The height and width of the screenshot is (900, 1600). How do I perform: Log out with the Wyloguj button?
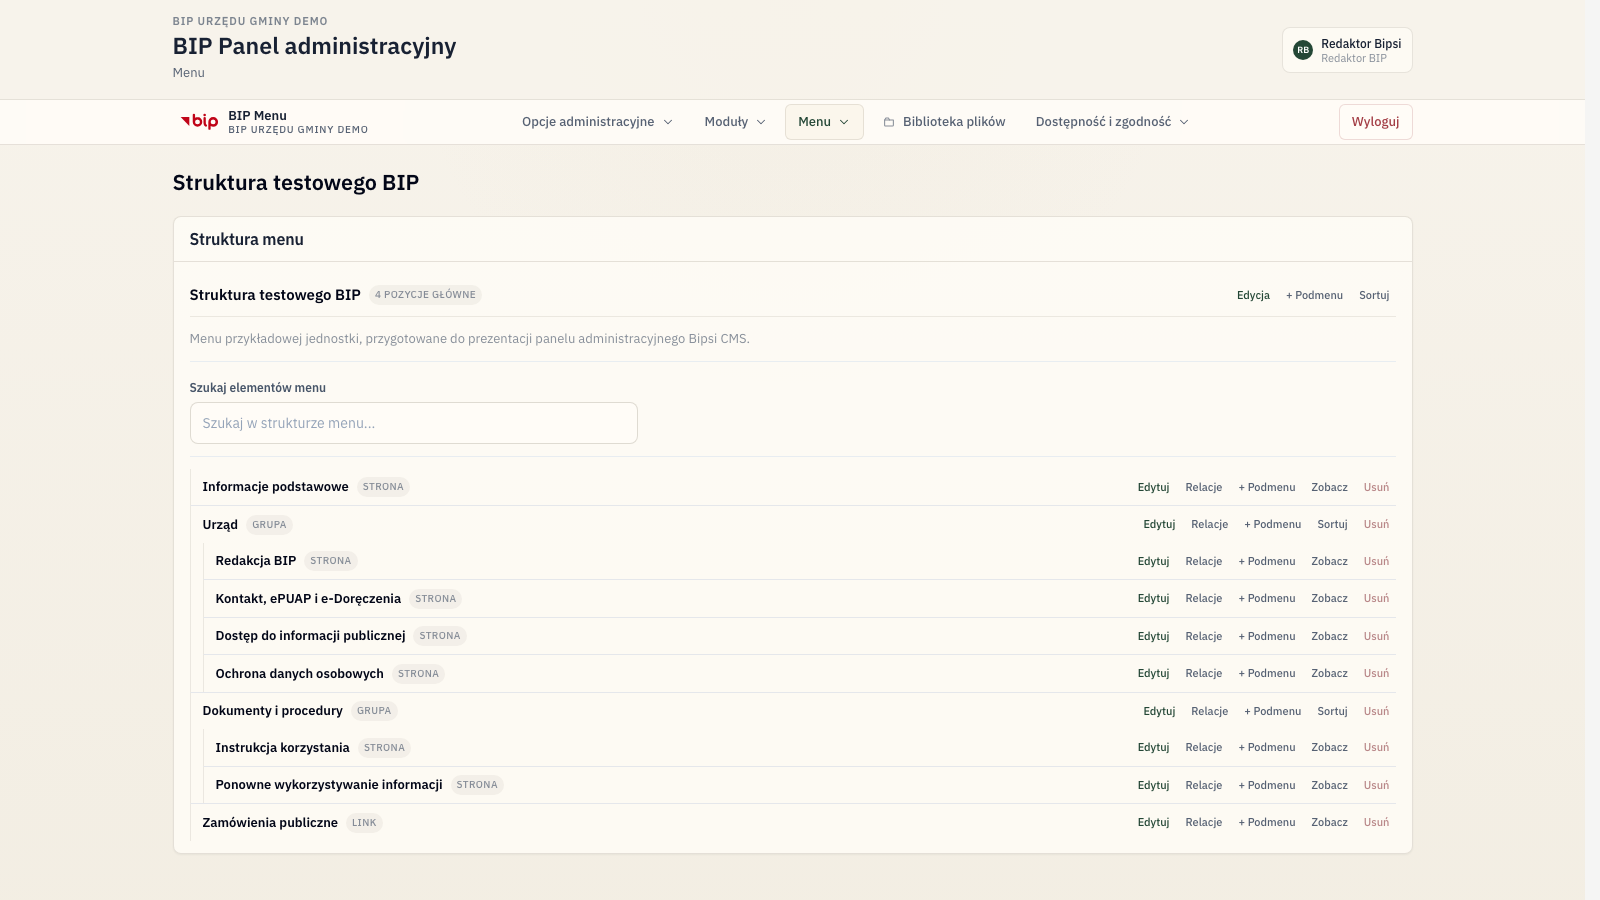(1376, 122)
